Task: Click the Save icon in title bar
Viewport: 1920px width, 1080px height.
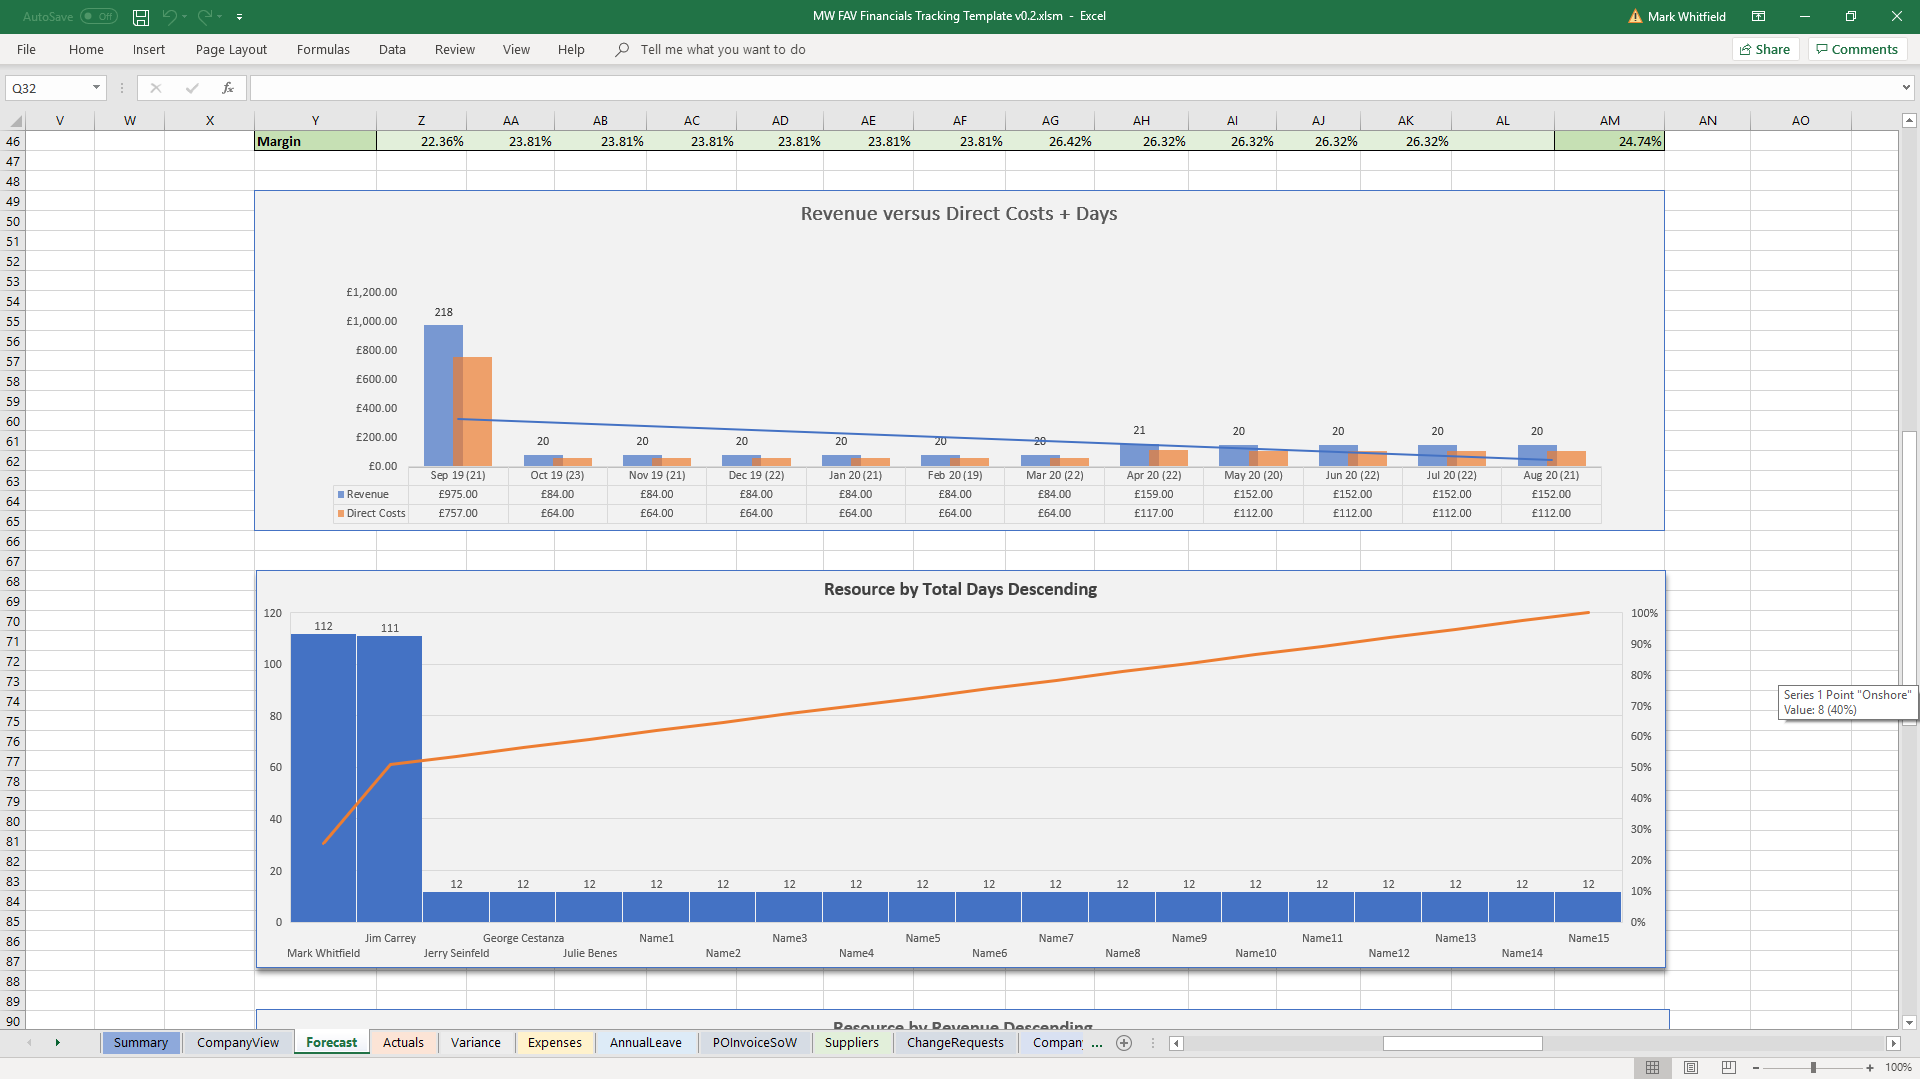Action: coord(141,17)
